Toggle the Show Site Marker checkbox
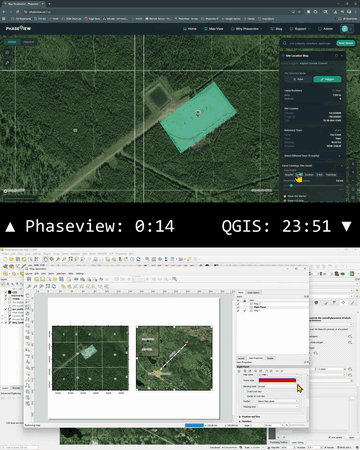This screenshot has width=360, height=450. pos(285,196)
